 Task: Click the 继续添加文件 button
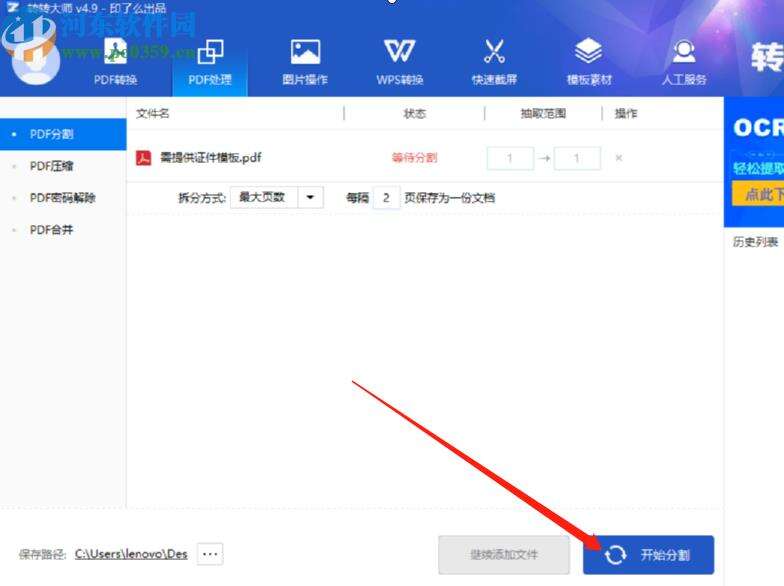point(504,554)
